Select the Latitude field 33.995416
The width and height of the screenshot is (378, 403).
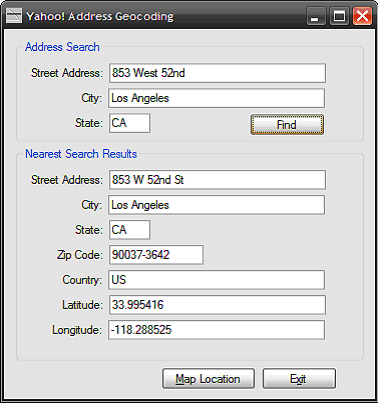pyautogui.click(x=217, y=305)
